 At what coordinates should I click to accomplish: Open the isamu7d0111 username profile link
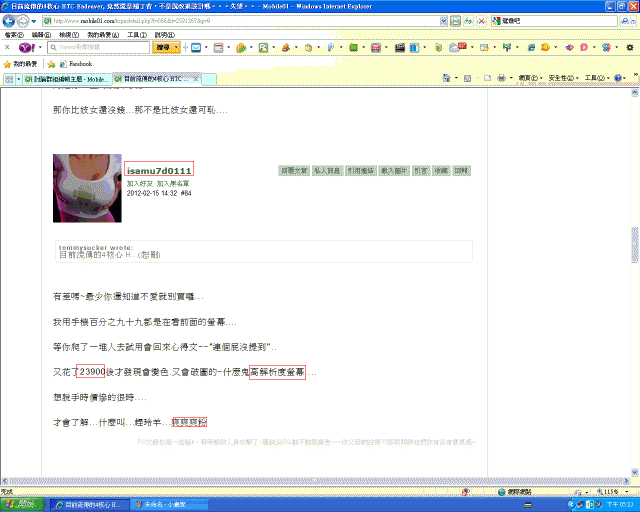(x=159, y=171)
